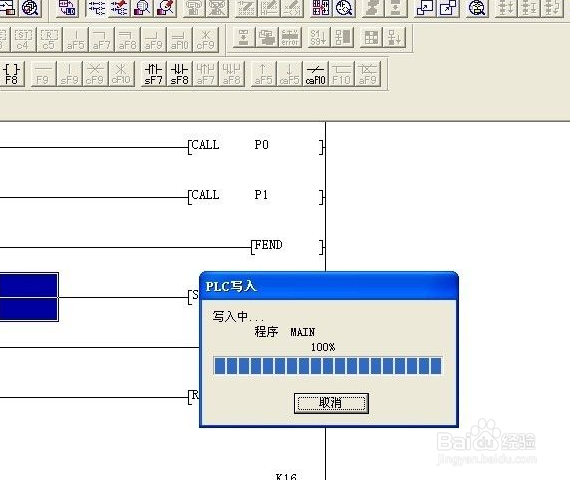Select the horizontal line F9 tool

tap(43, 74)
